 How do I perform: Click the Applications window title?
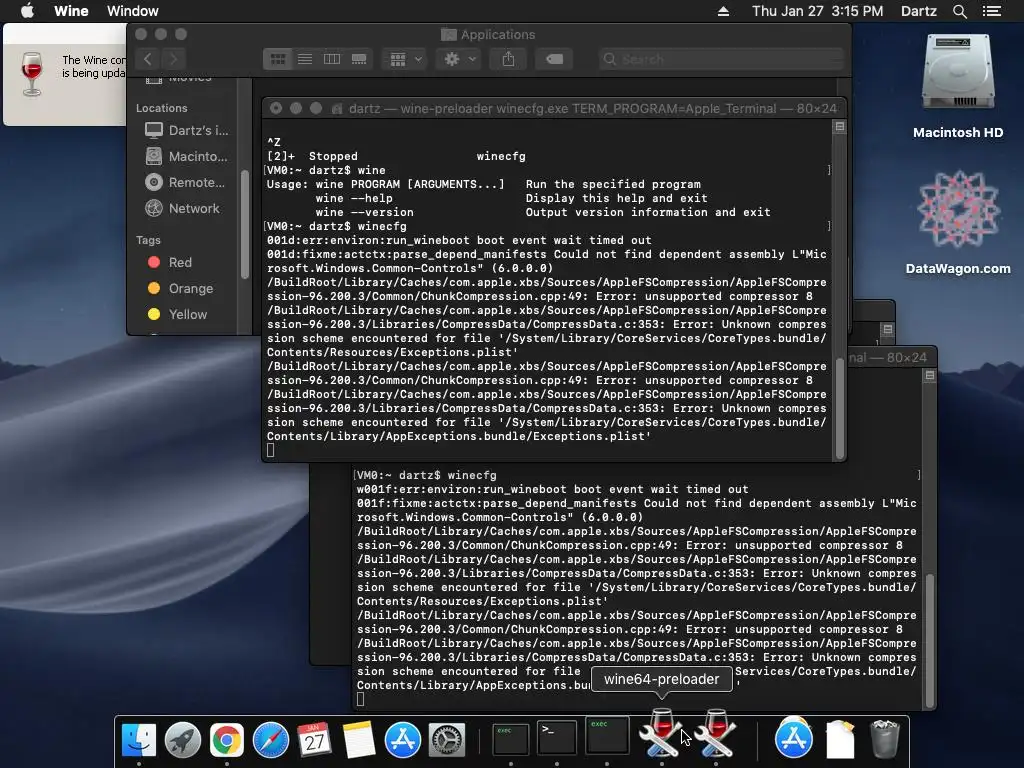click(x=498, y=35)
